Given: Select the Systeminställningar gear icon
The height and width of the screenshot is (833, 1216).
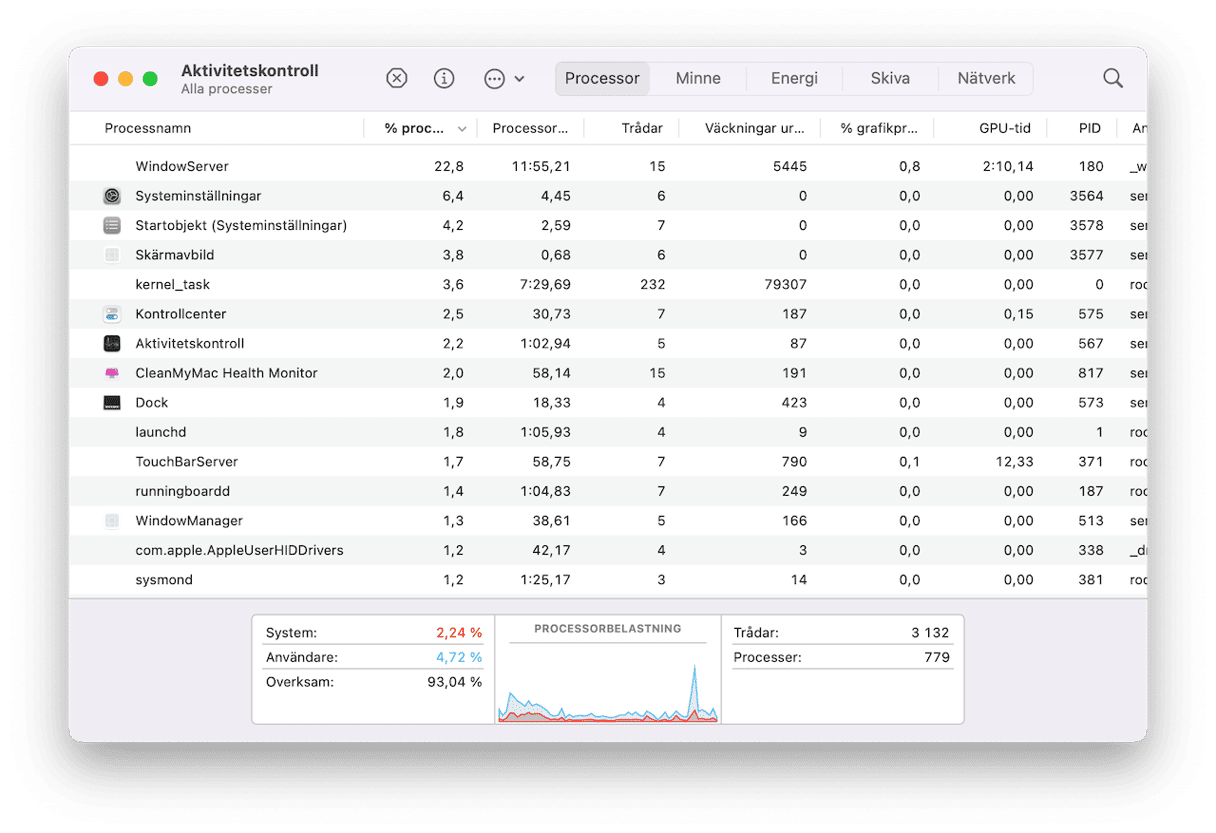Looking at the screenshot, I should click(x=112, y=196).
